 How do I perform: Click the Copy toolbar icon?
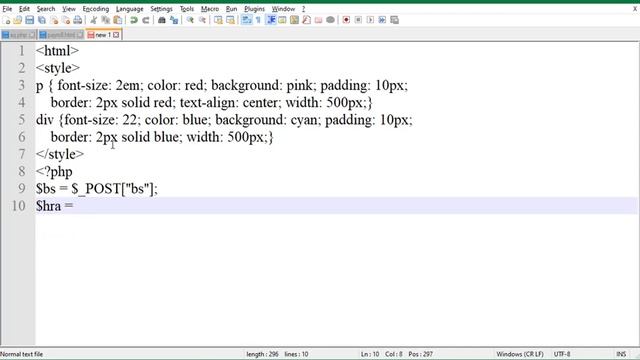tap(106, 20)
